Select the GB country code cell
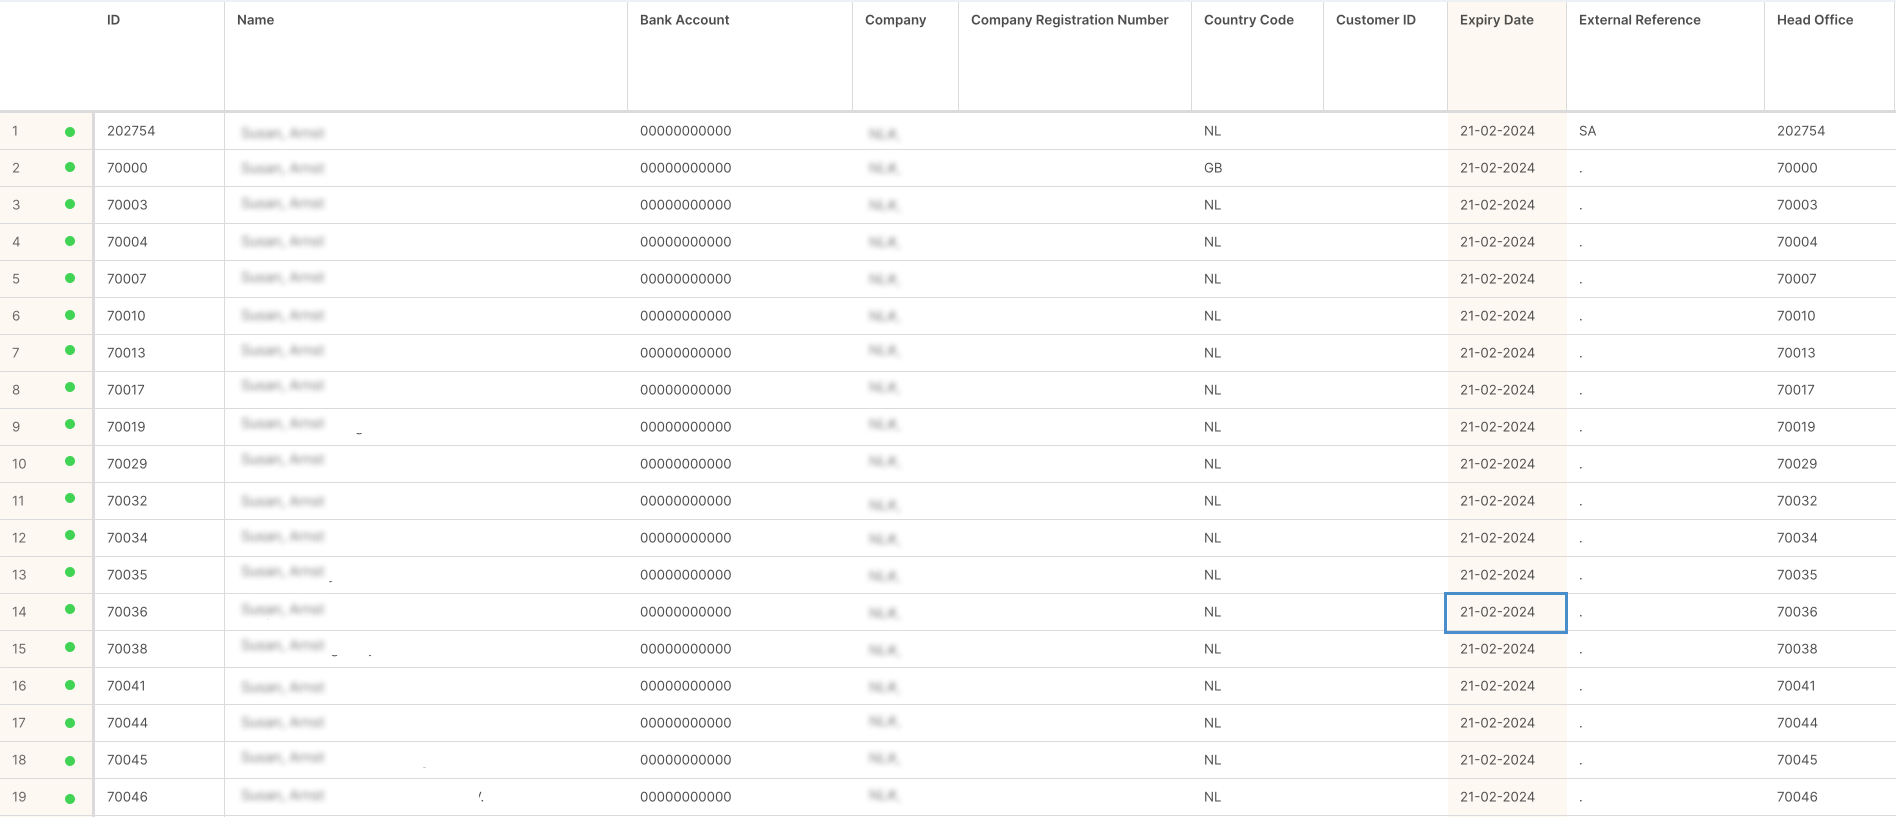Viewport: 1896px width, 817px height. click(x=1213, y=168)
